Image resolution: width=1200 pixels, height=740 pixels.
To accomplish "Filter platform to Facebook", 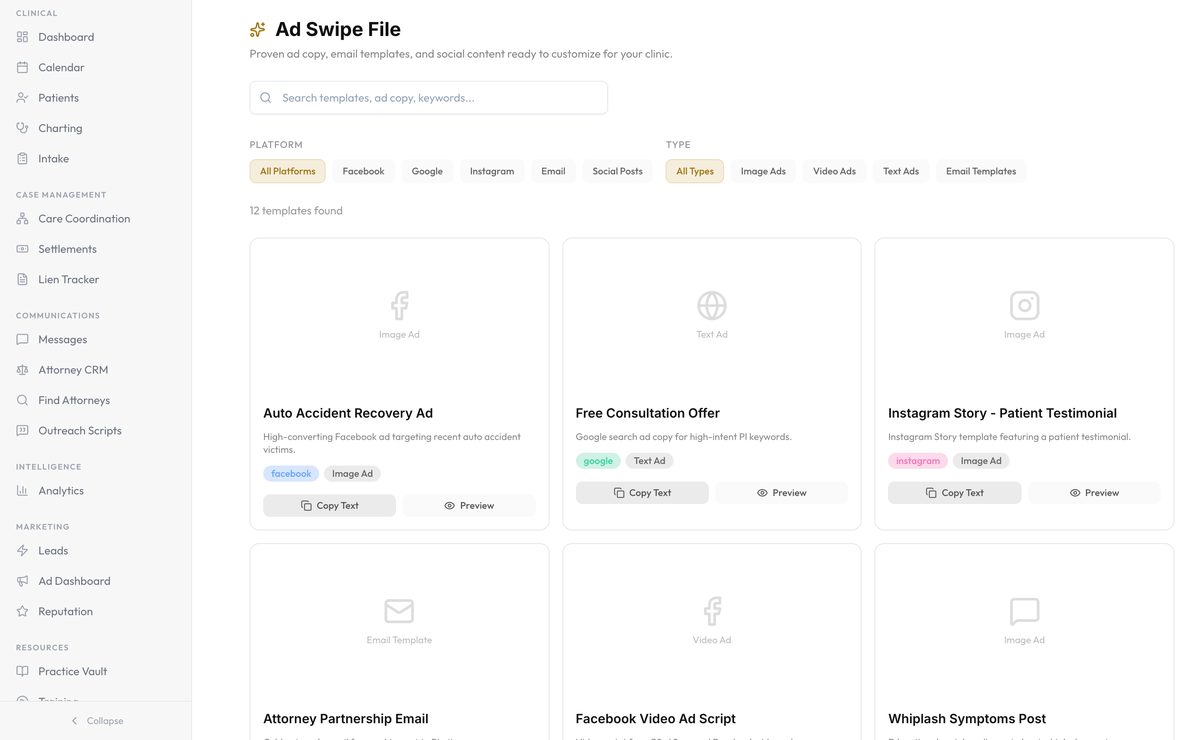I will point(363,171).
